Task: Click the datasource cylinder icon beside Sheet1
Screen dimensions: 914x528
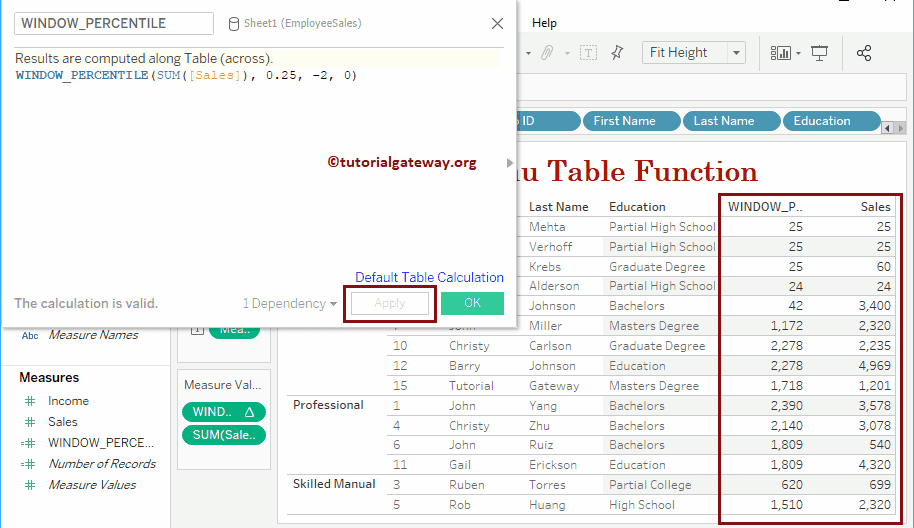Action: pos(233,24)
